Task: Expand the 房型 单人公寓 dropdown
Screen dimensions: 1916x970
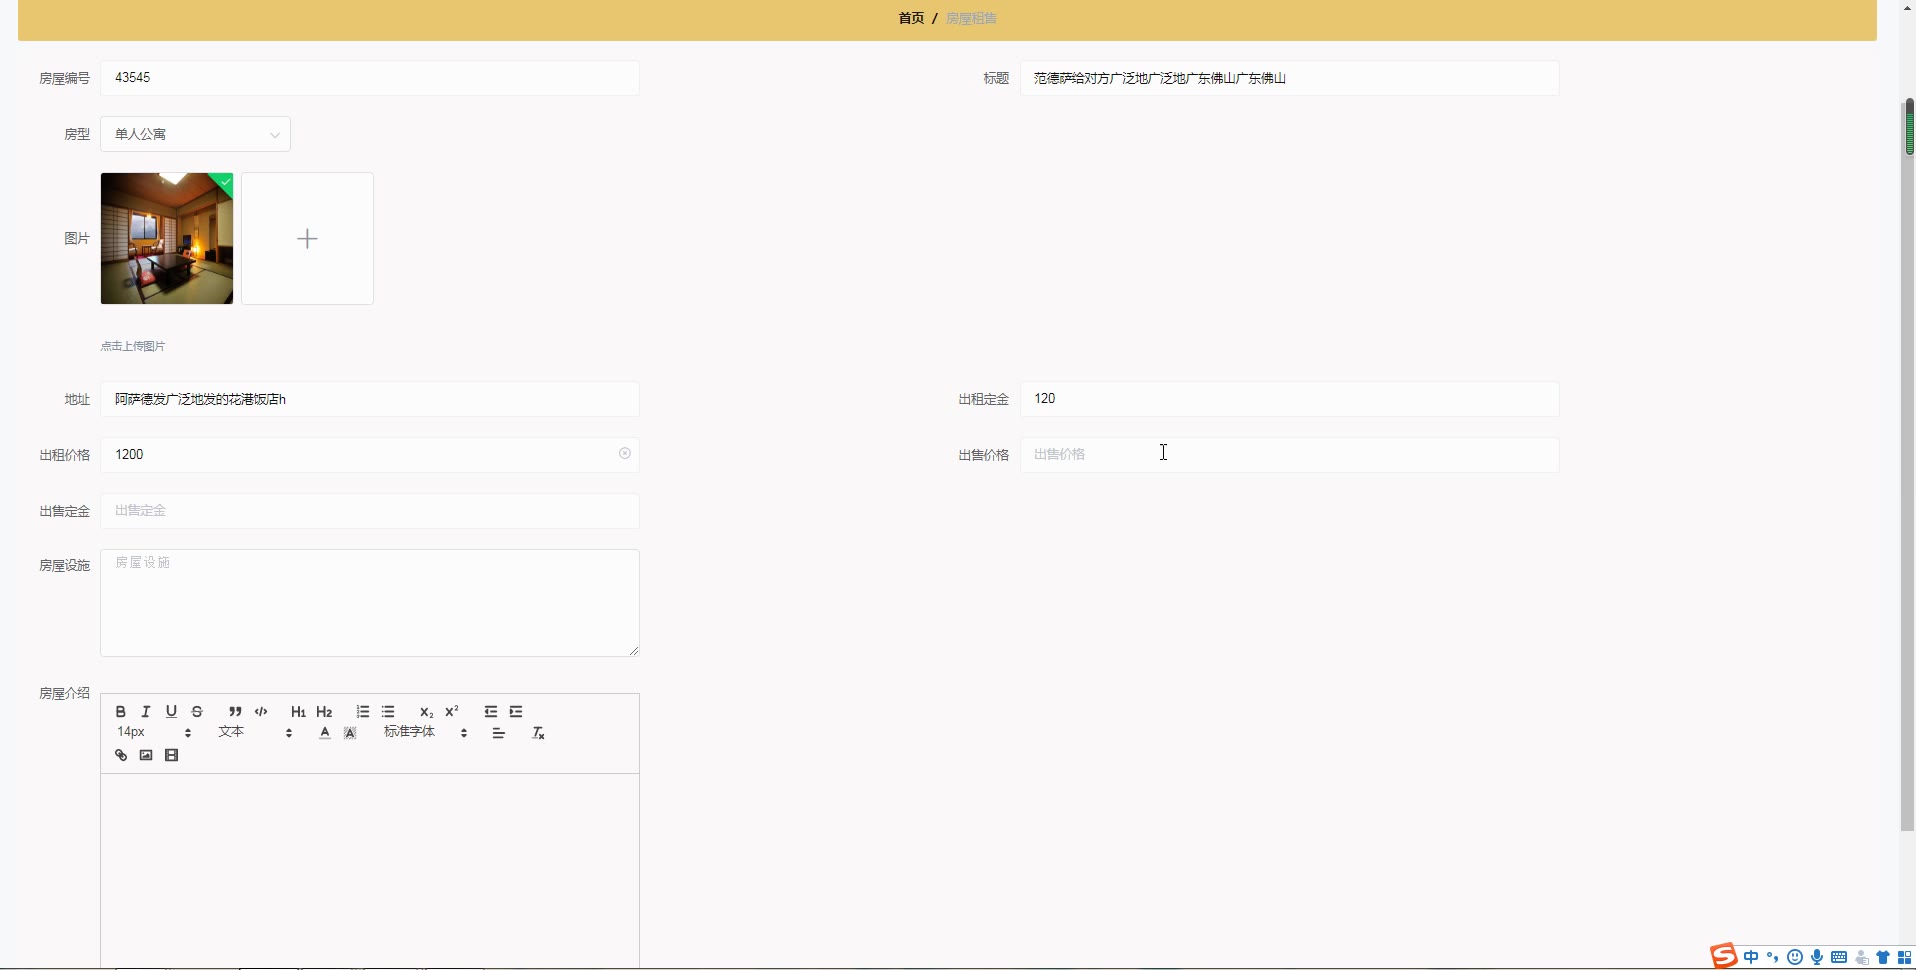Action: click(x=195, y=134)
